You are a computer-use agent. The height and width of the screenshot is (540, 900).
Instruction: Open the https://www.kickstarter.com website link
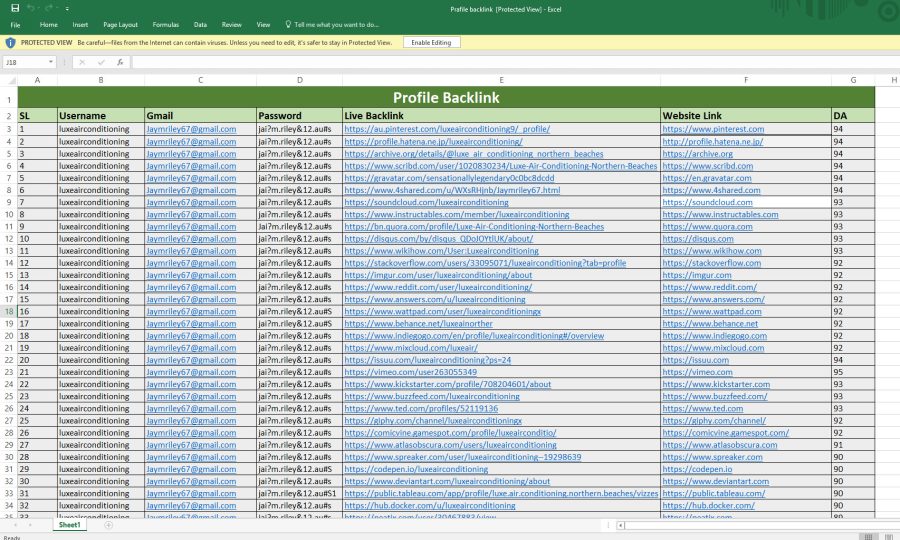(716, 384)
